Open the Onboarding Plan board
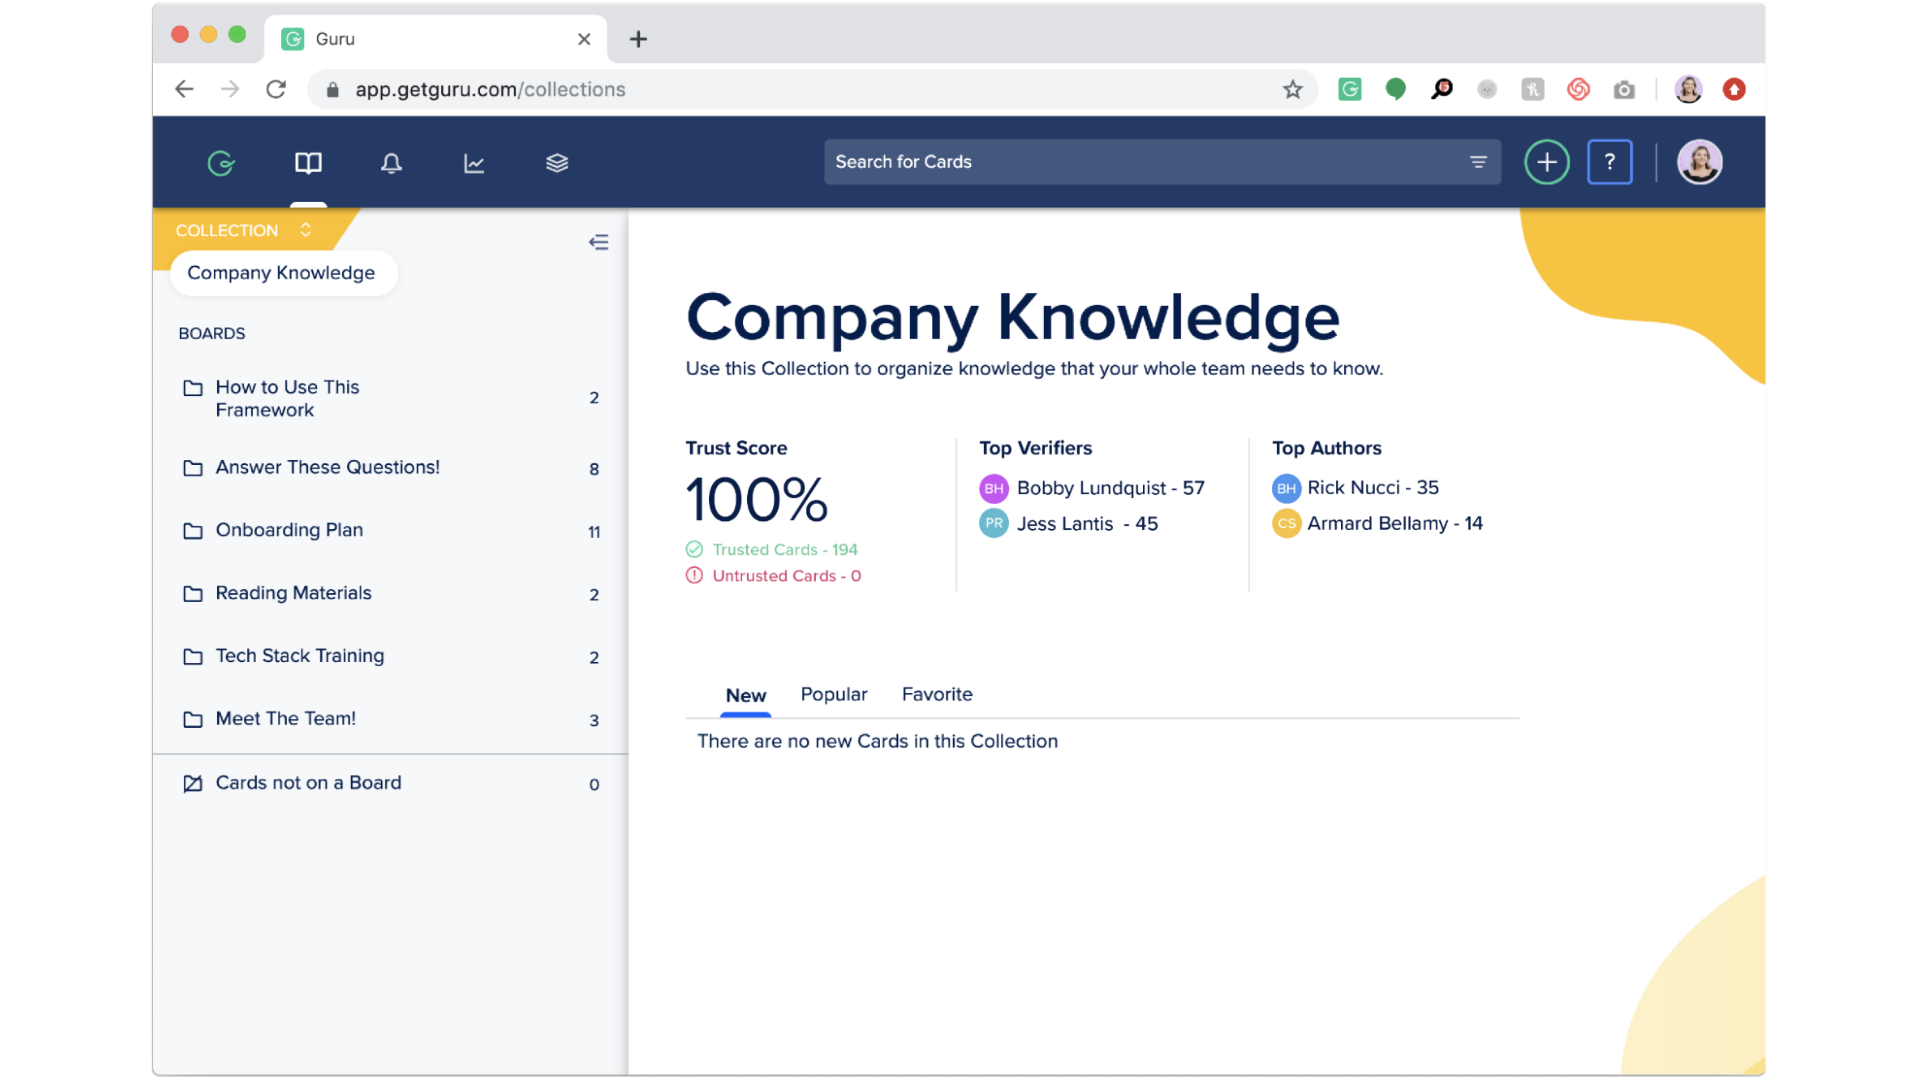This screenshot has width=1920, height=1080. (x=390, y=530)
